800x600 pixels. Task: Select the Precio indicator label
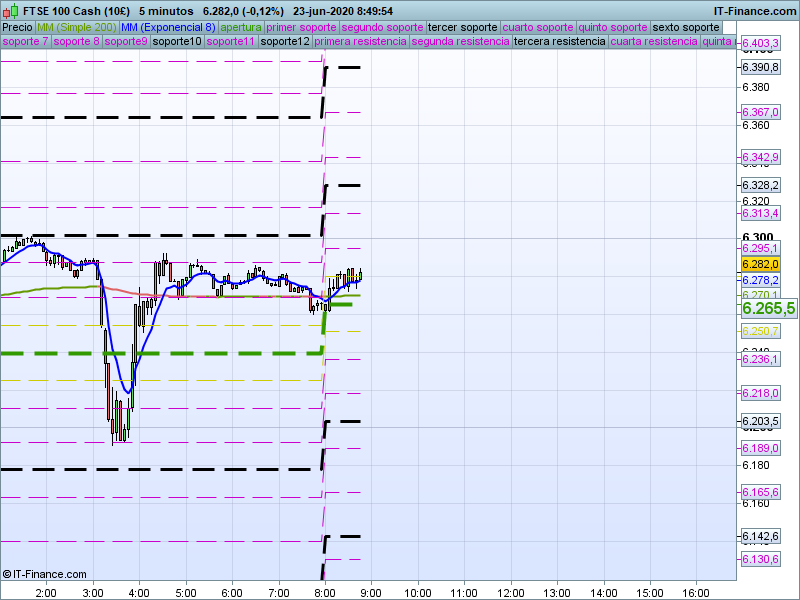coord(17,27)
